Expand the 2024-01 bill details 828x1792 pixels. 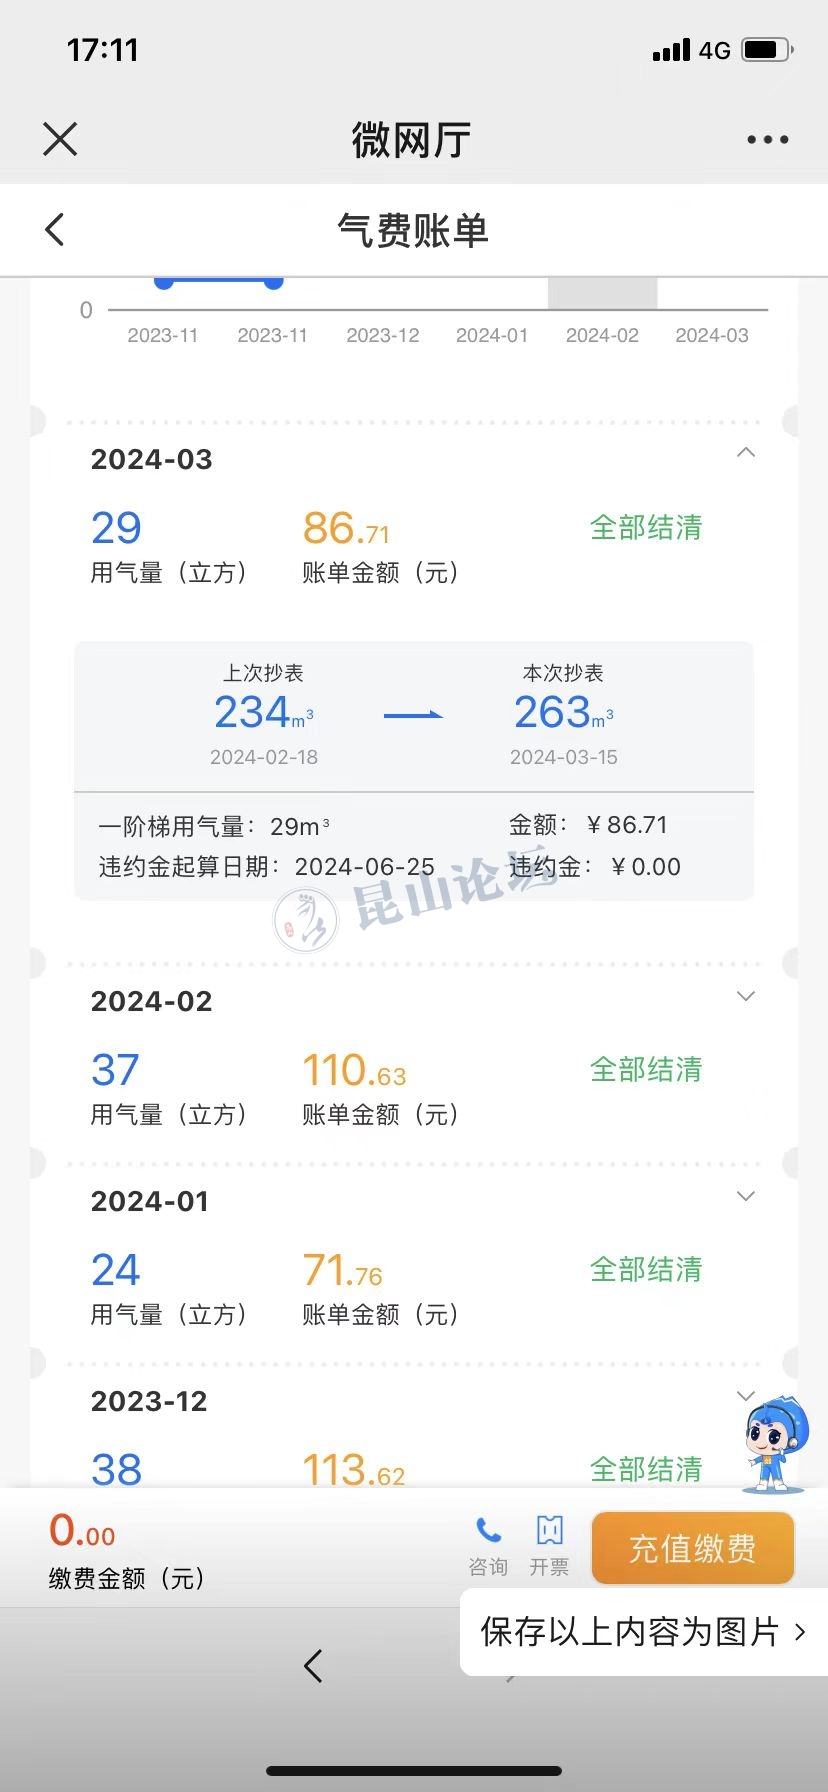(x=745, y=1196)
